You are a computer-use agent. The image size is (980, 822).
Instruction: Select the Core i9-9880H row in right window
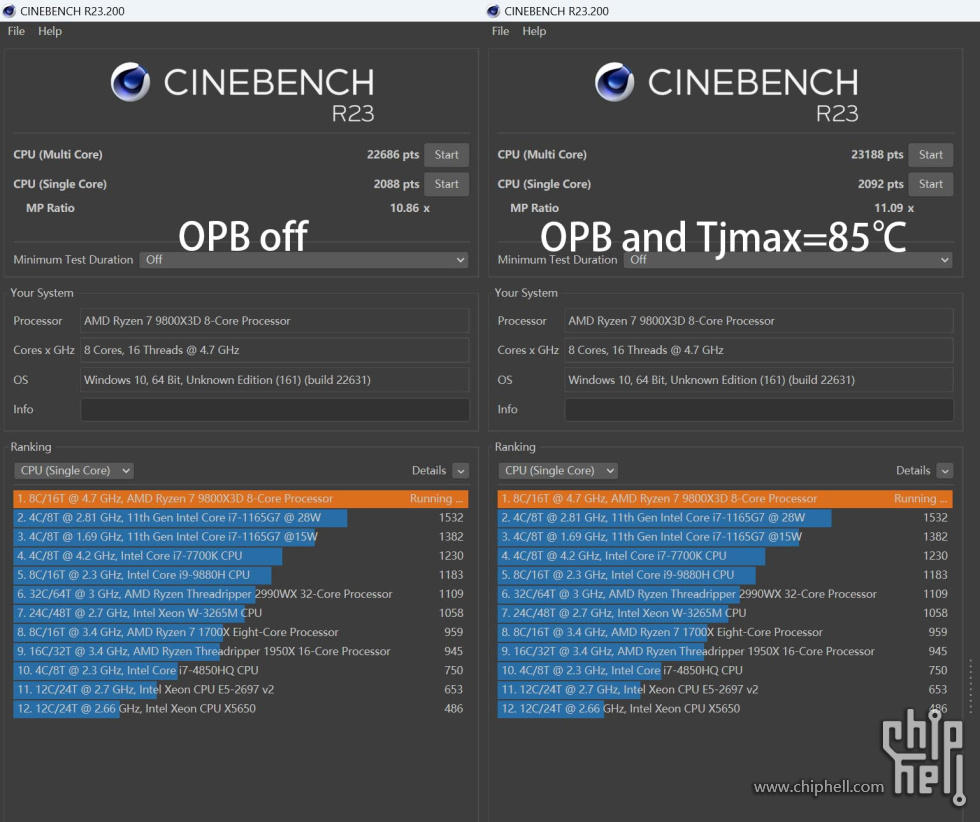[725, 574]
